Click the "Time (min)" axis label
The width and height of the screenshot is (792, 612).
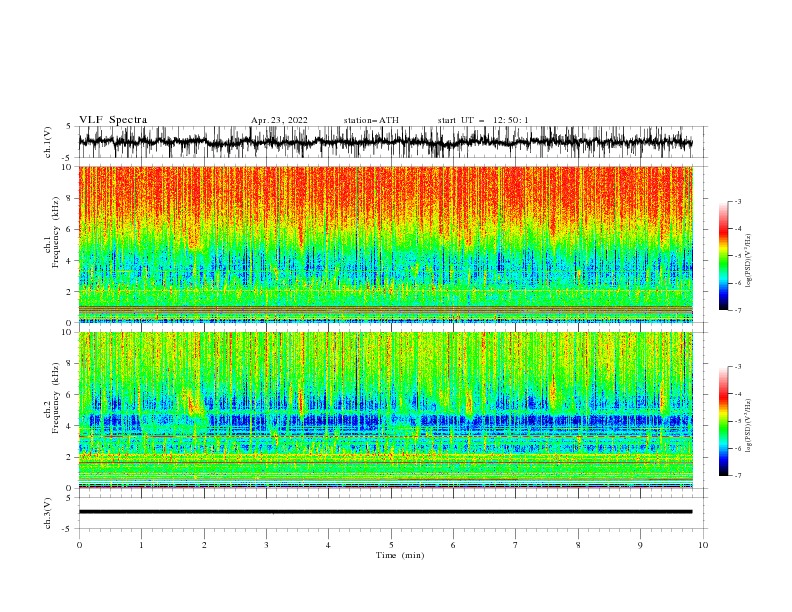point(400,555)
